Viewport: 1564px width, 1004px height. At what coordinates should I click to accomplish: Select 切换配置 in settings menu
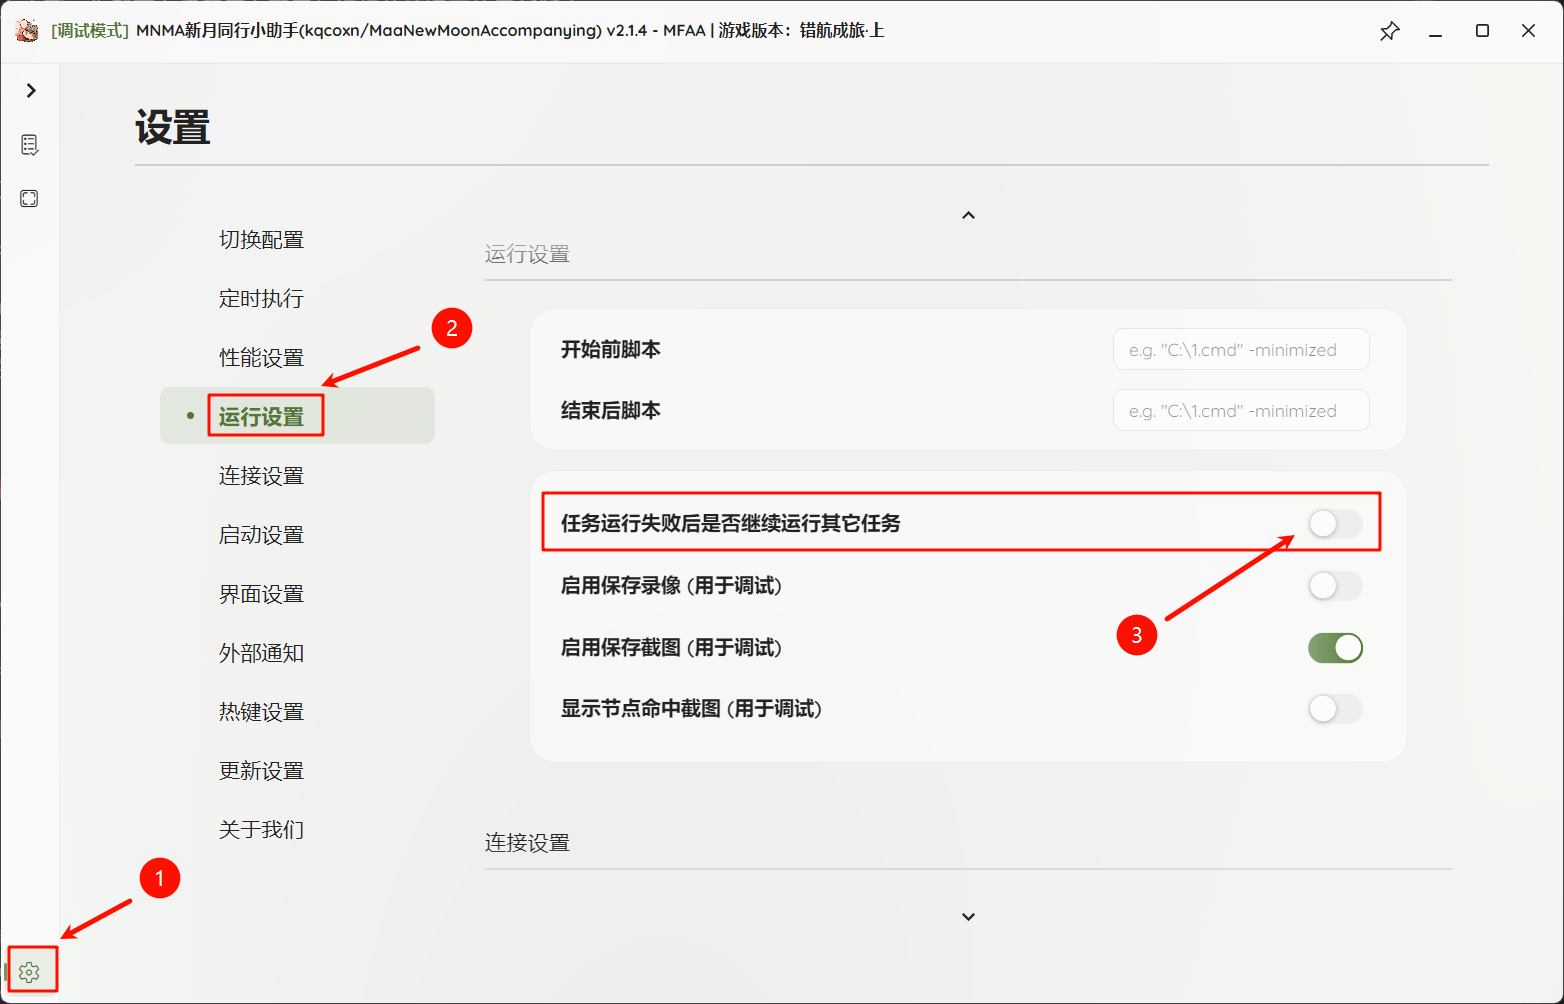coord(261,239)
